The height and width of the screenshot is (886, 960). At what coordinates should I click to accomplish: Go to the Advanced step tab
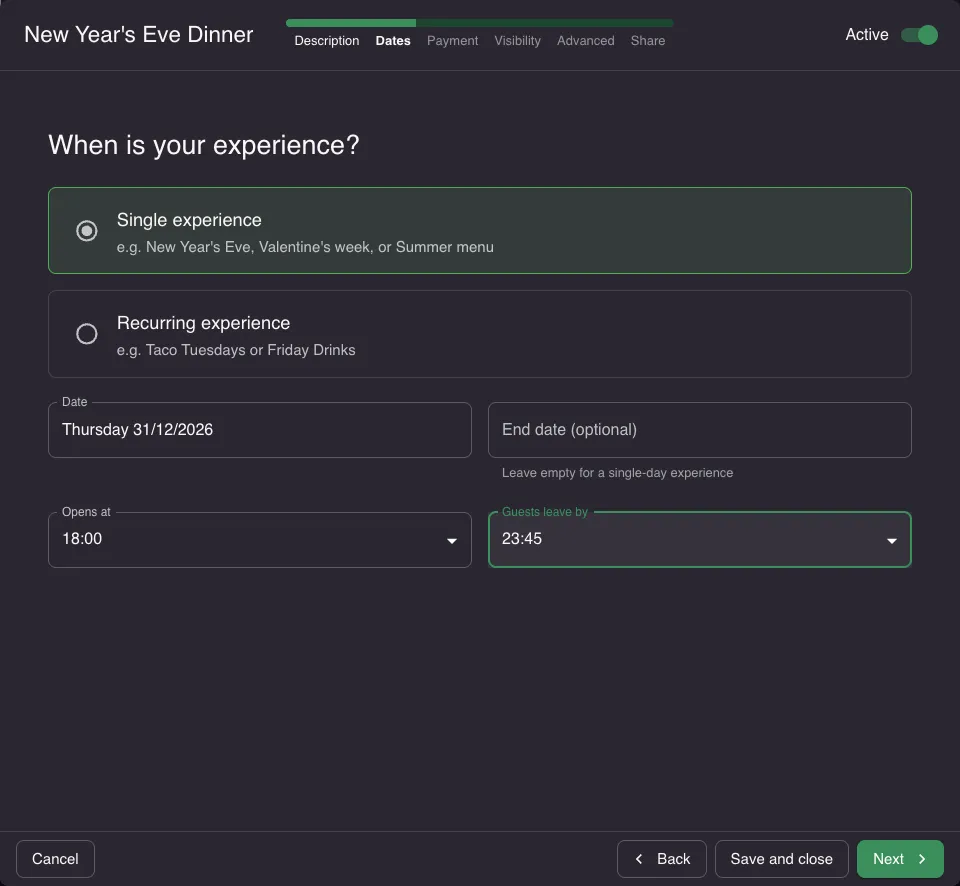pos(585,40)
